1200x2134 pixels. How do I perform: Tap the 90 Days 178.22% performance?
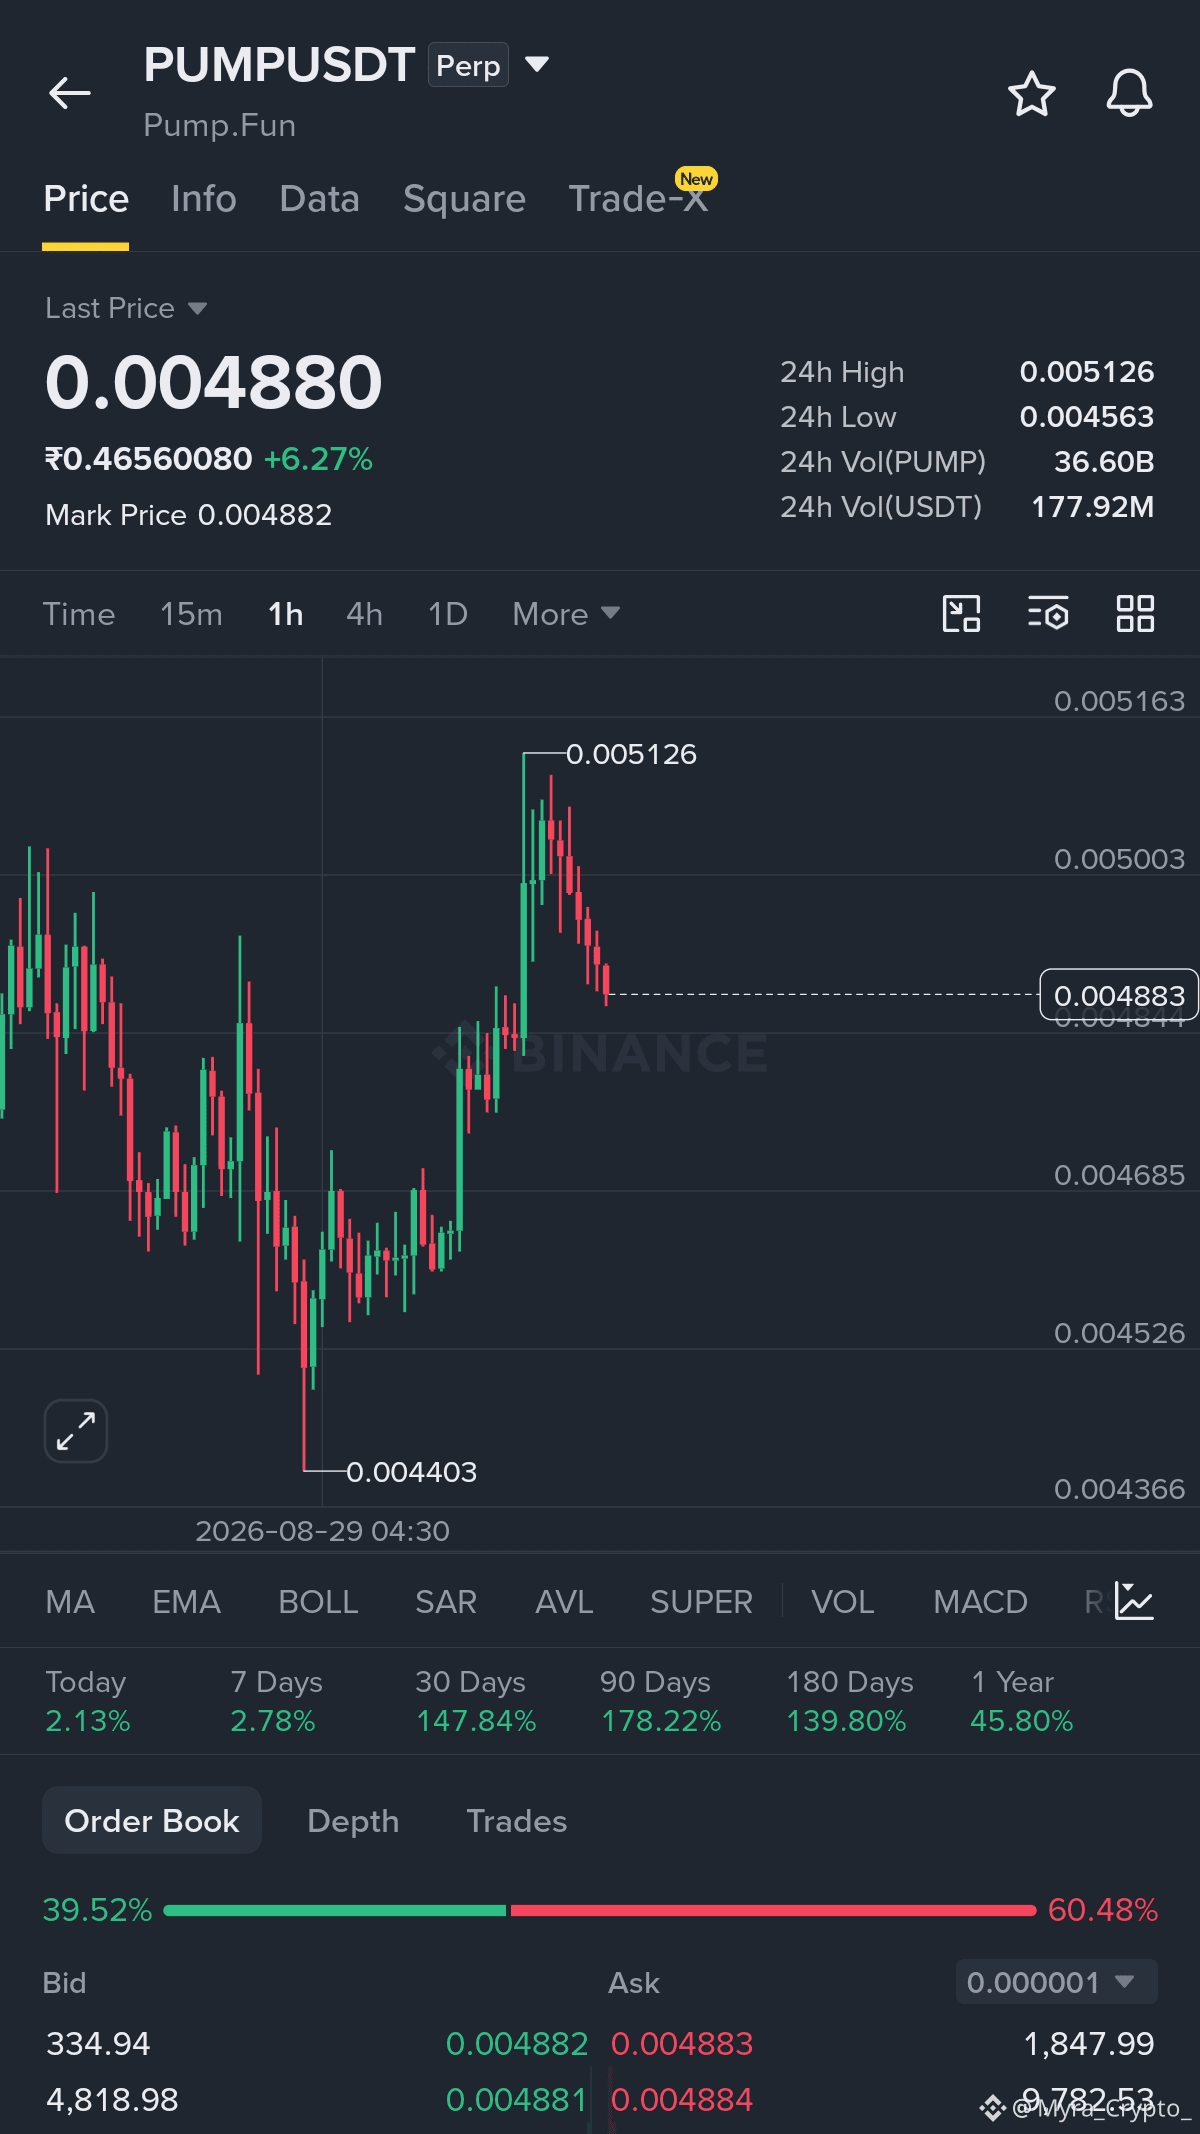click(661, 1701)
